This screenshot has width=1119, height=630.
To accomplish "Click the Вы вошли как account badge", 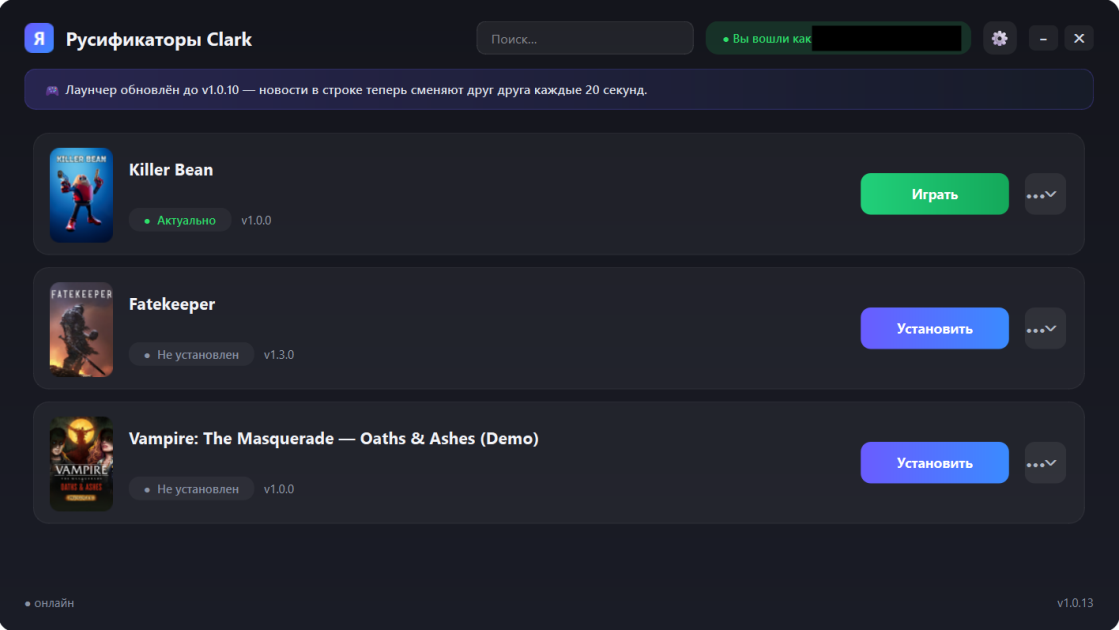I will (838, 39).
